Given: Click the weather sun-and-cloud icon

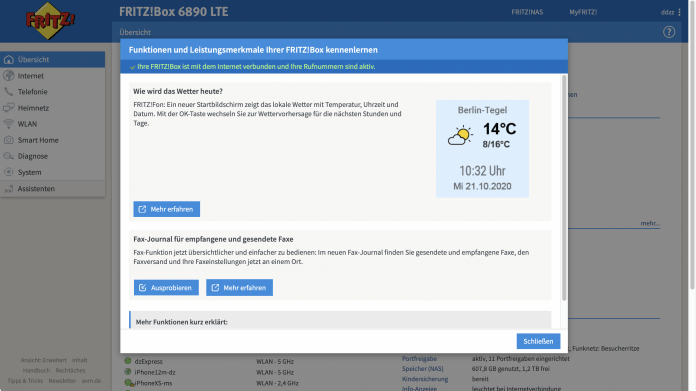Looking at the screenshot, I should click(x=460, y=135).
